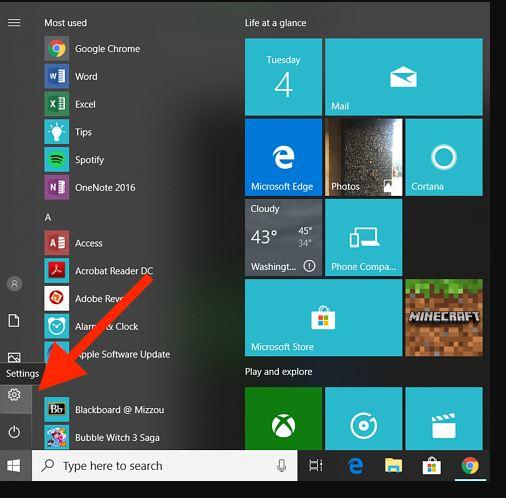Click the Most used heading
Image resolution: width=506 pixels, height=498 pixels.
pyautogui.click(x=66, y=23)
